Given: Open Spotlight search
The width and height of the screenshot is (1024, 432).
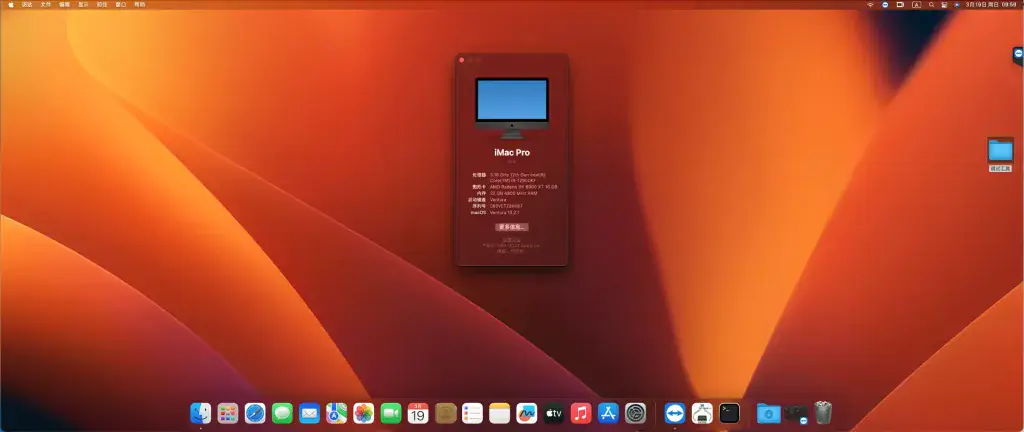Looking at the screenshot, I should 931,5.
